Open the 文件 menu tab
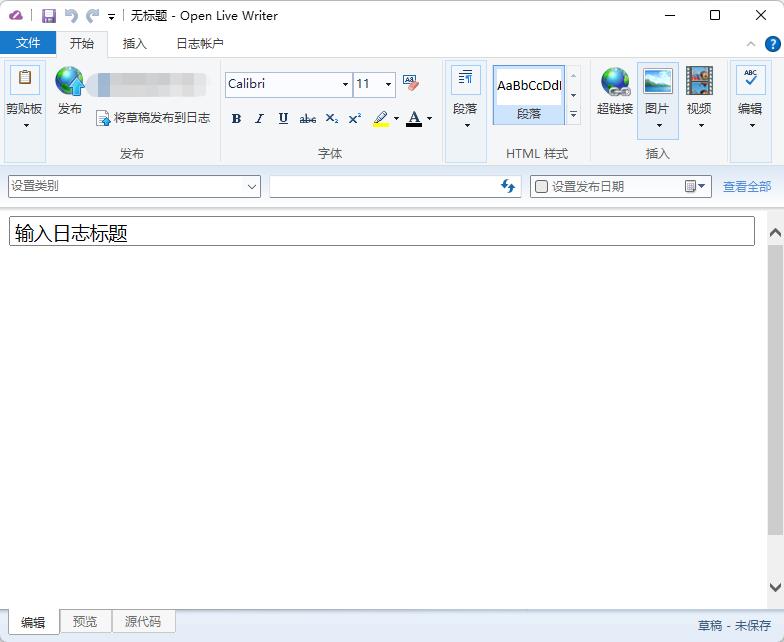The image size is (784, 642). (28, 42)
